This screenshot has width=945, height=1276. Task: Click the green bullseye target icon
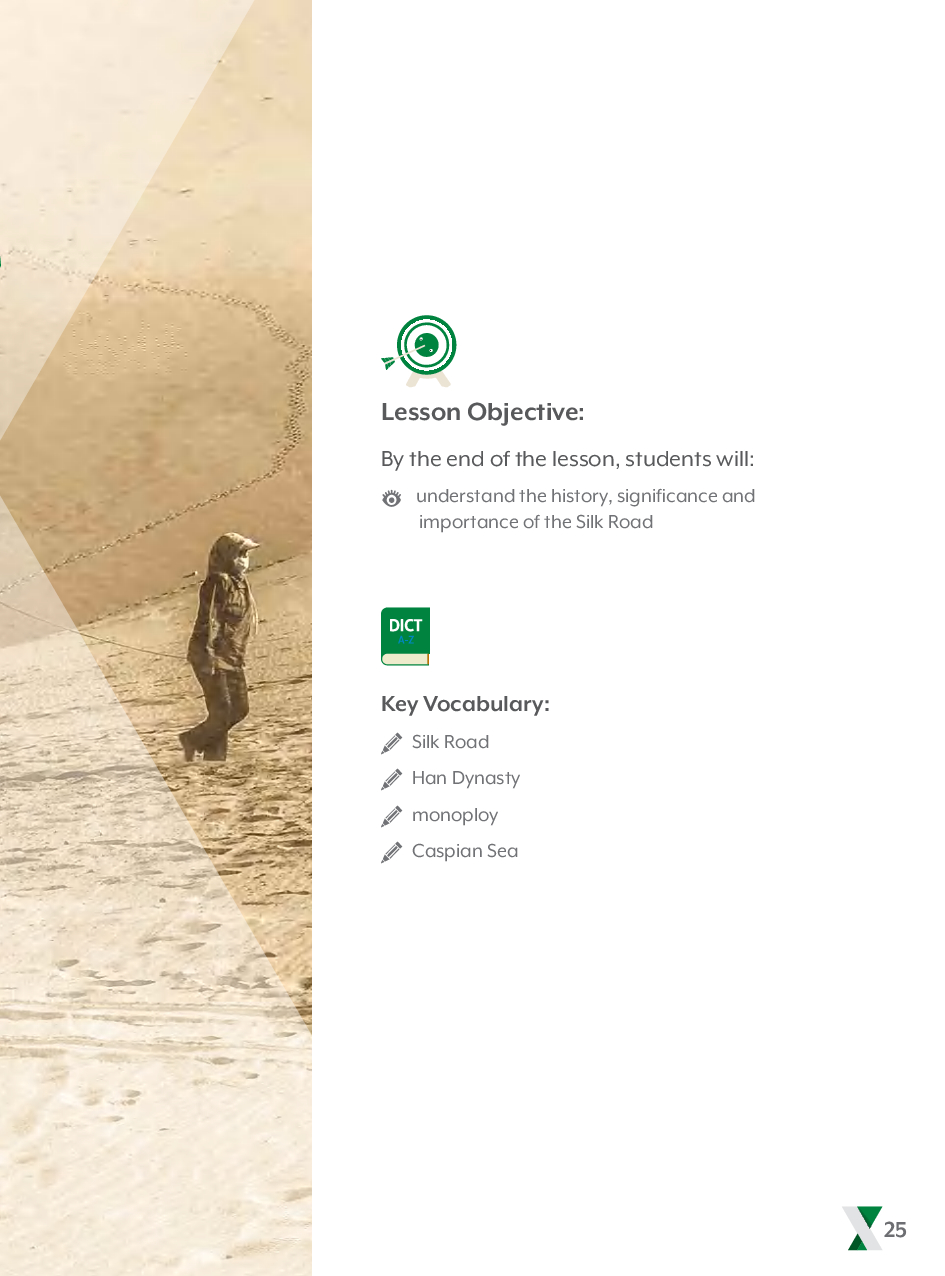(420, 351)
